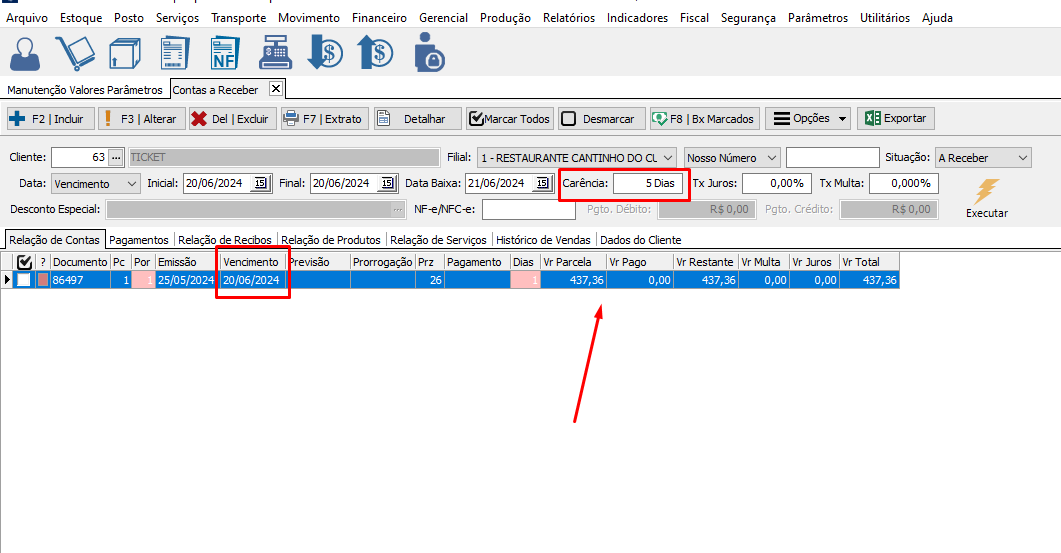
Task: Click the dollar up-arrow icon
Action: click(x=376, y=54)
